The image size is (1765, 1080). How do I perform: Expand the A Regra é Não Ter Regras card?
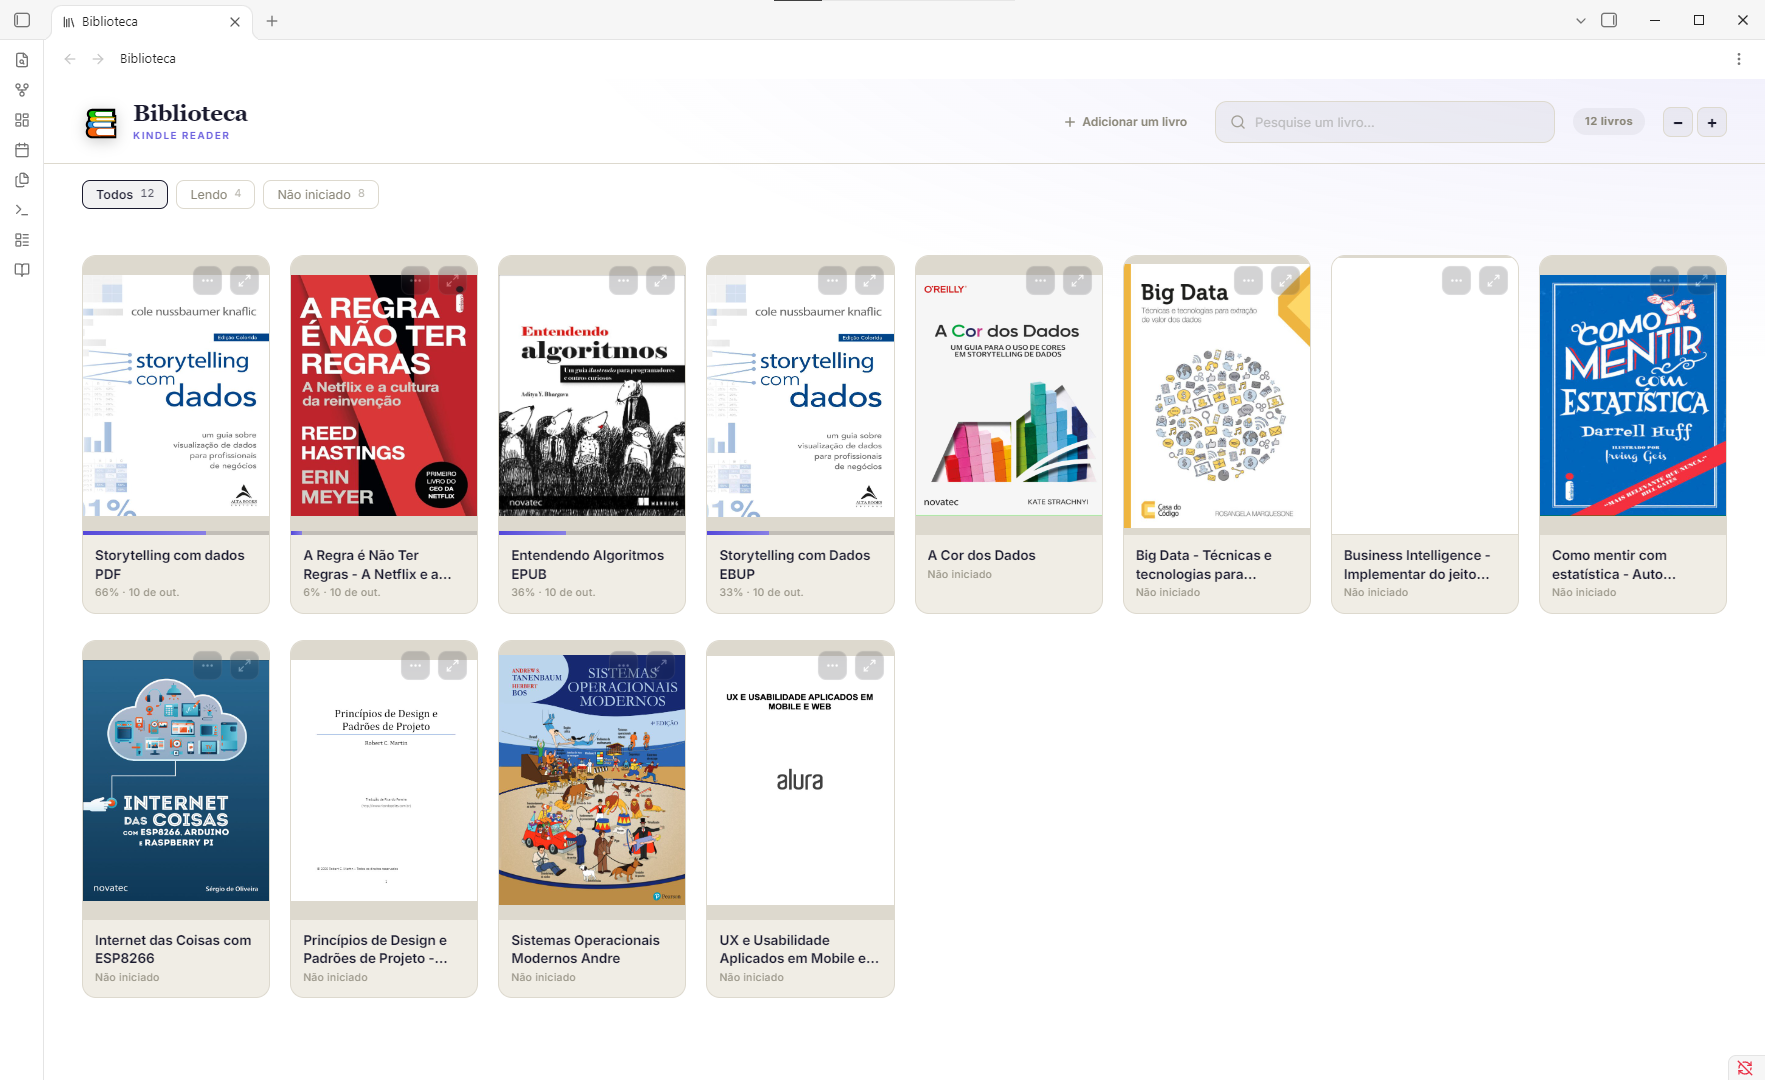[x=452, y=281]
